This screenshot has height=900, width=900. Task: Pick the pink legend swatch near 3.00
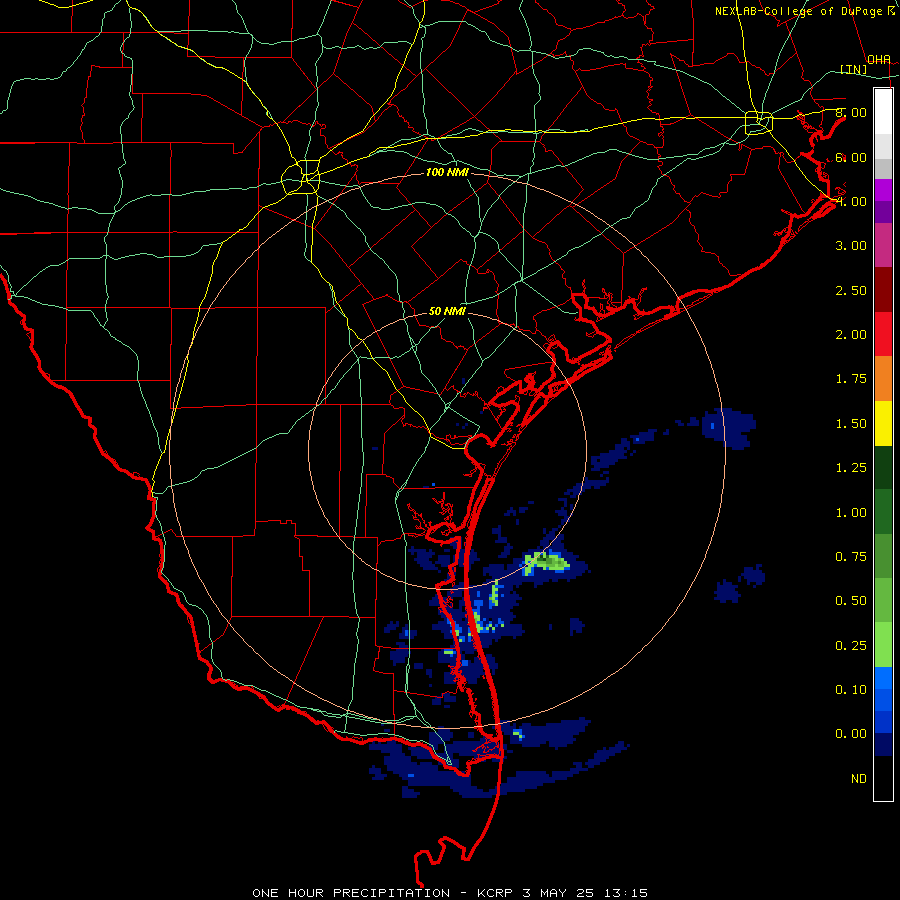(883, 245)
